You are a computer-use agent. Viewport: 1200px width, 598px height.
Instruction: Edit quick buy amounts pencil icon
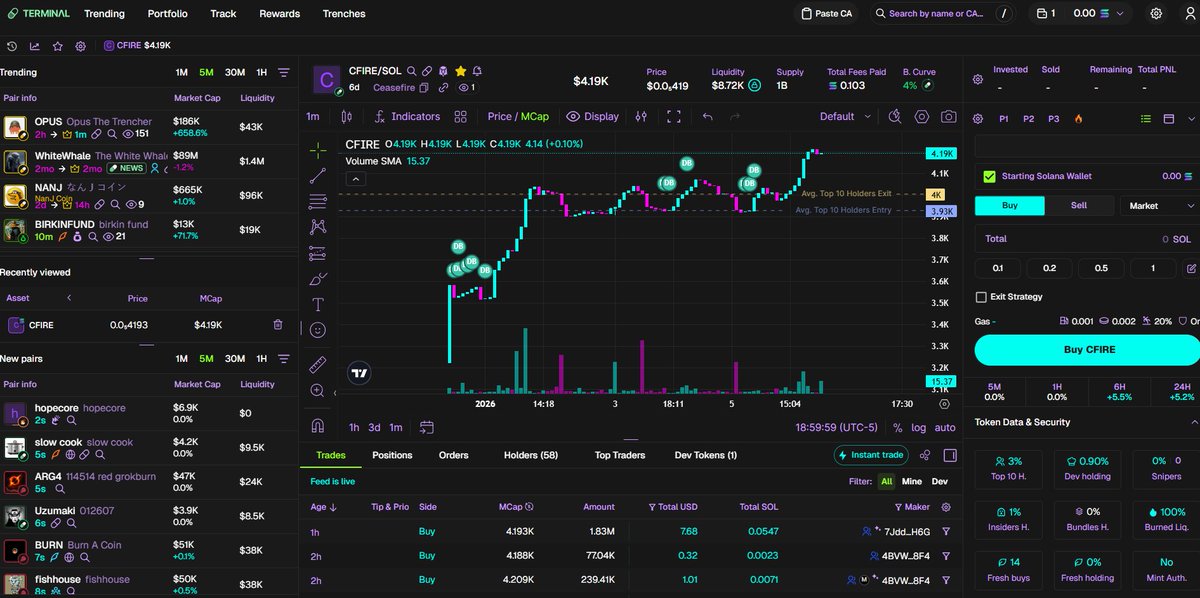[1191, 268]
